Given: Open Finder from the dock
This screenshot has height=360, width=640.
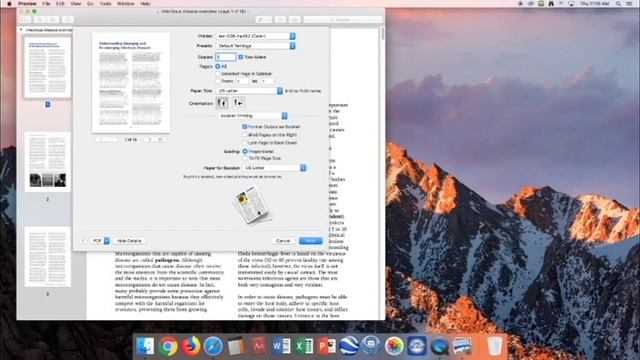Looking at the screenshot, I should [x=145, y=346].
